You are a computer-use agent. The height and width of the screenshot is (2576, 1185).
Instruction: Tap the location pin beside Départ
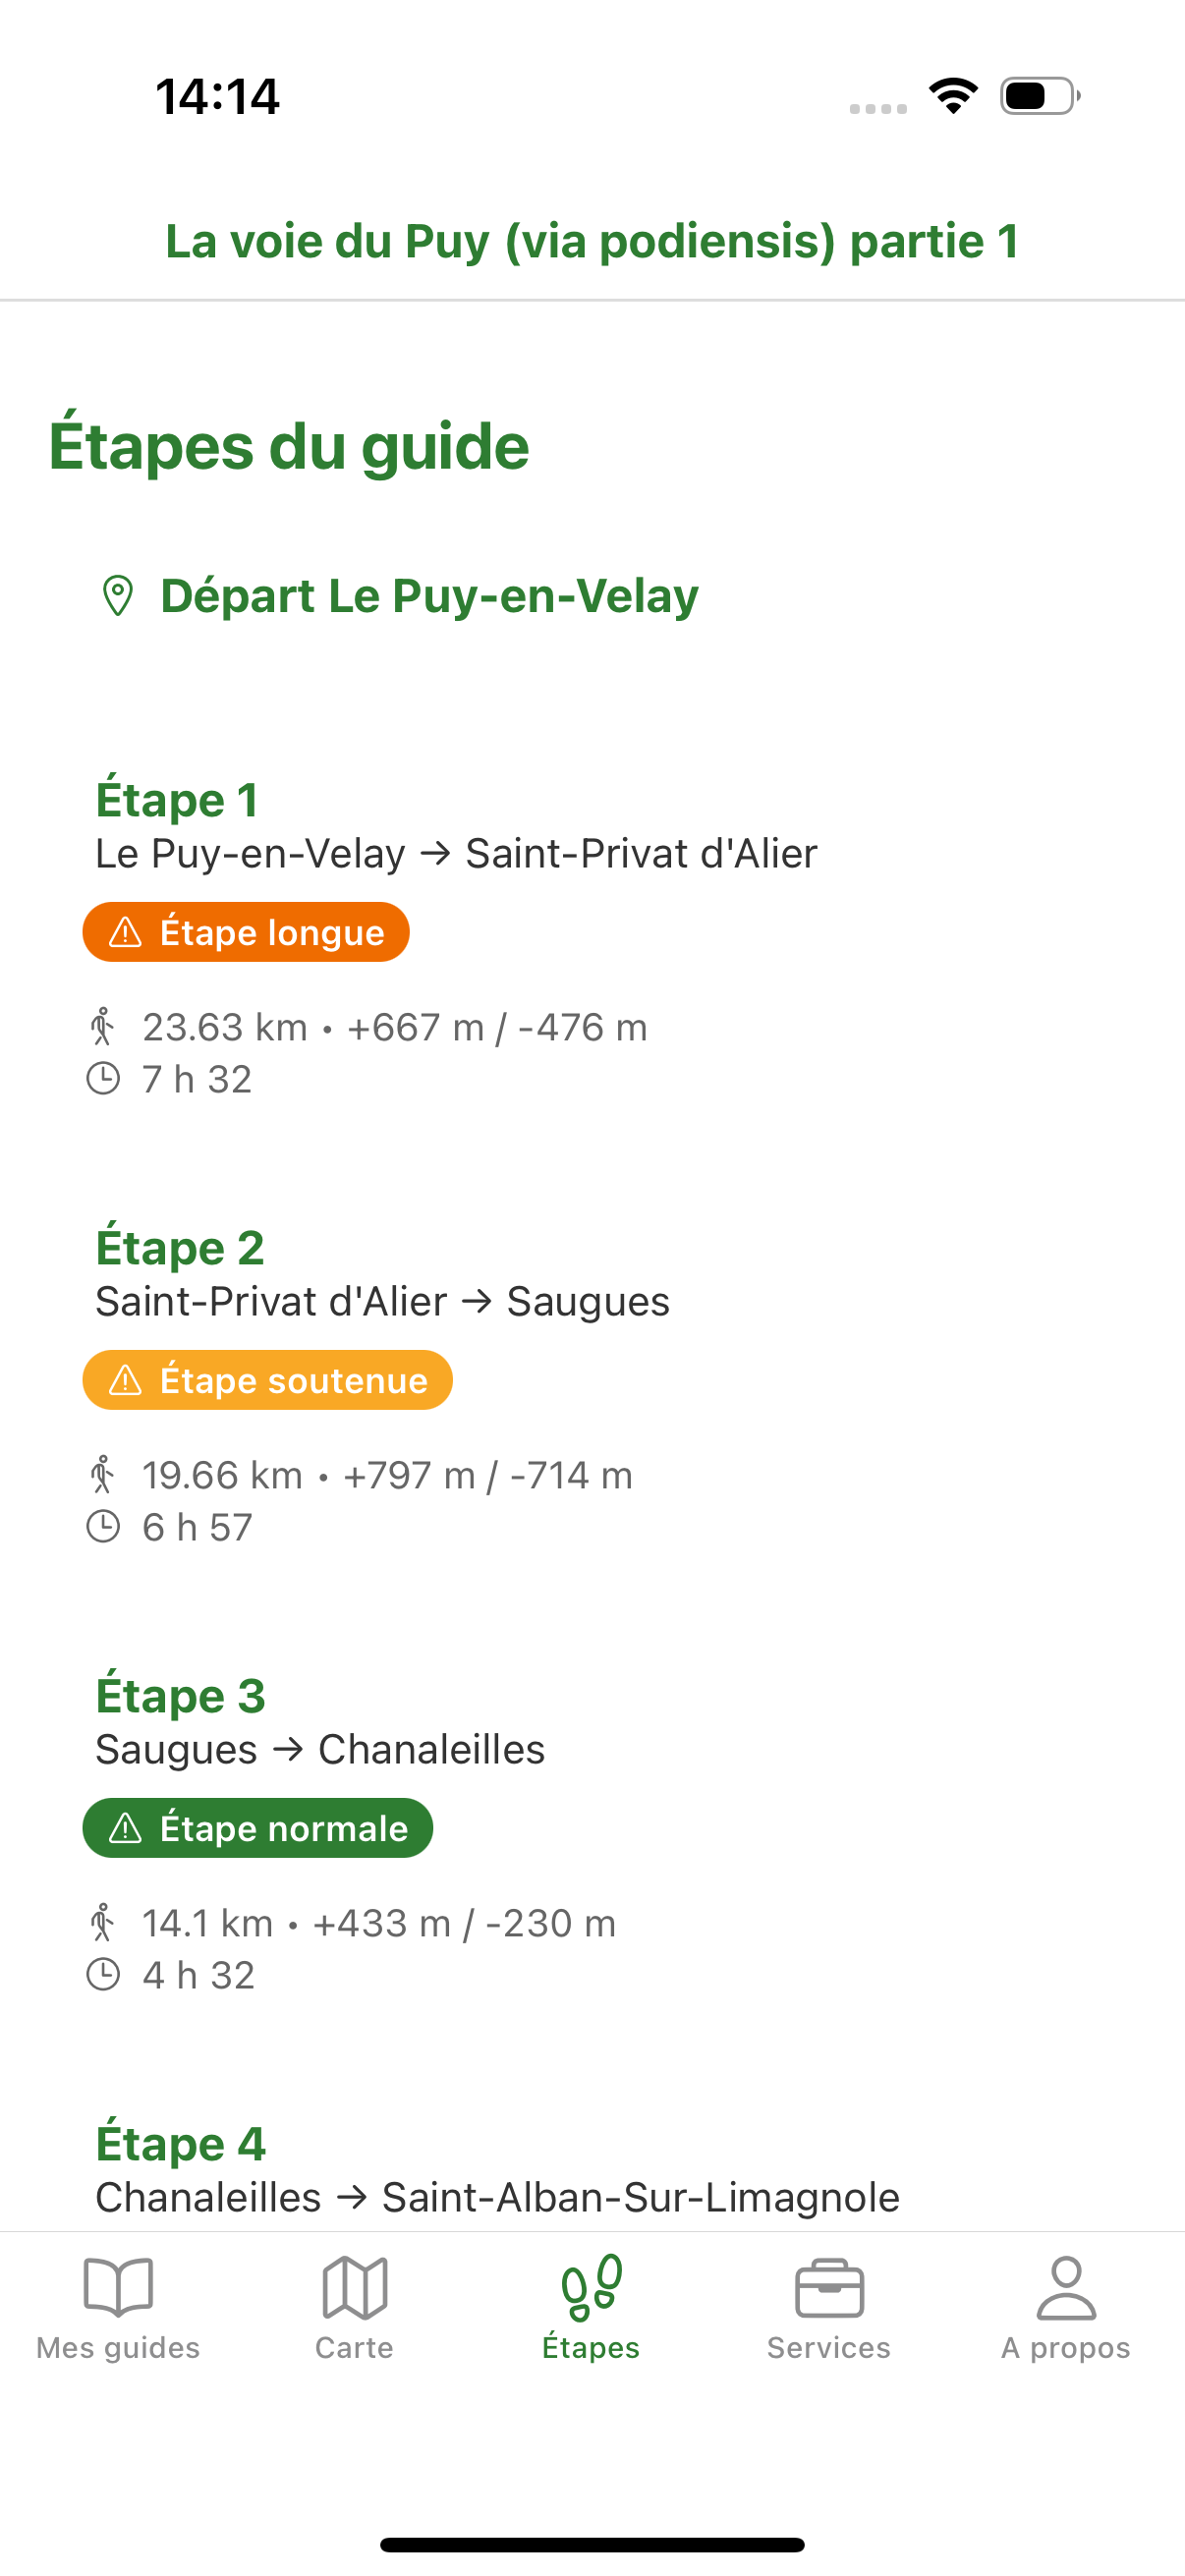[x=118, y=596]
